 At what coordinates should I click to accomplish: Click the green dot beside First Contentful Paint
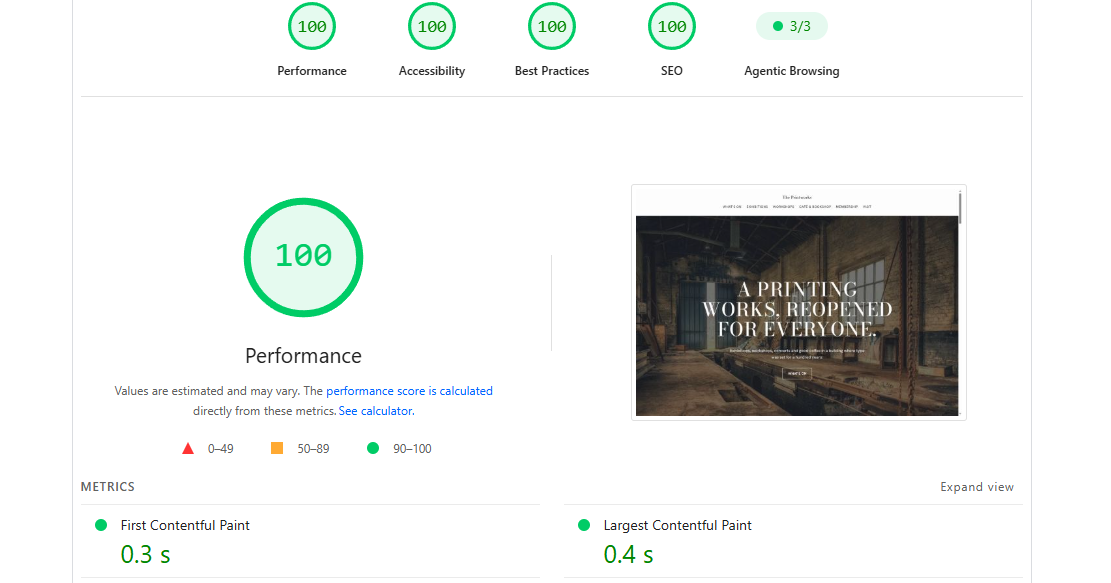[101, 525]
